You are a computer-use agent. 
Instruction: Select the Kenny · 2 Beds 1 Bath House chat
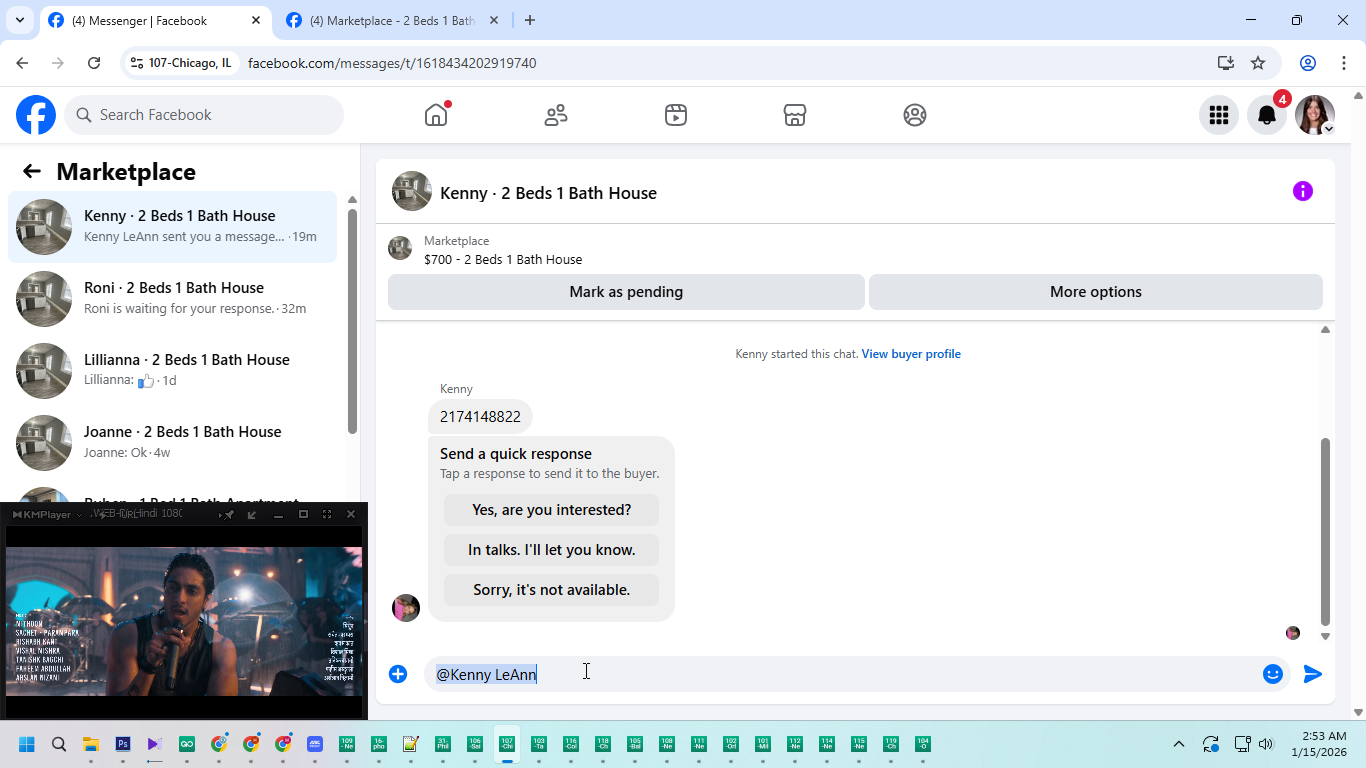[x=173, y=227]
